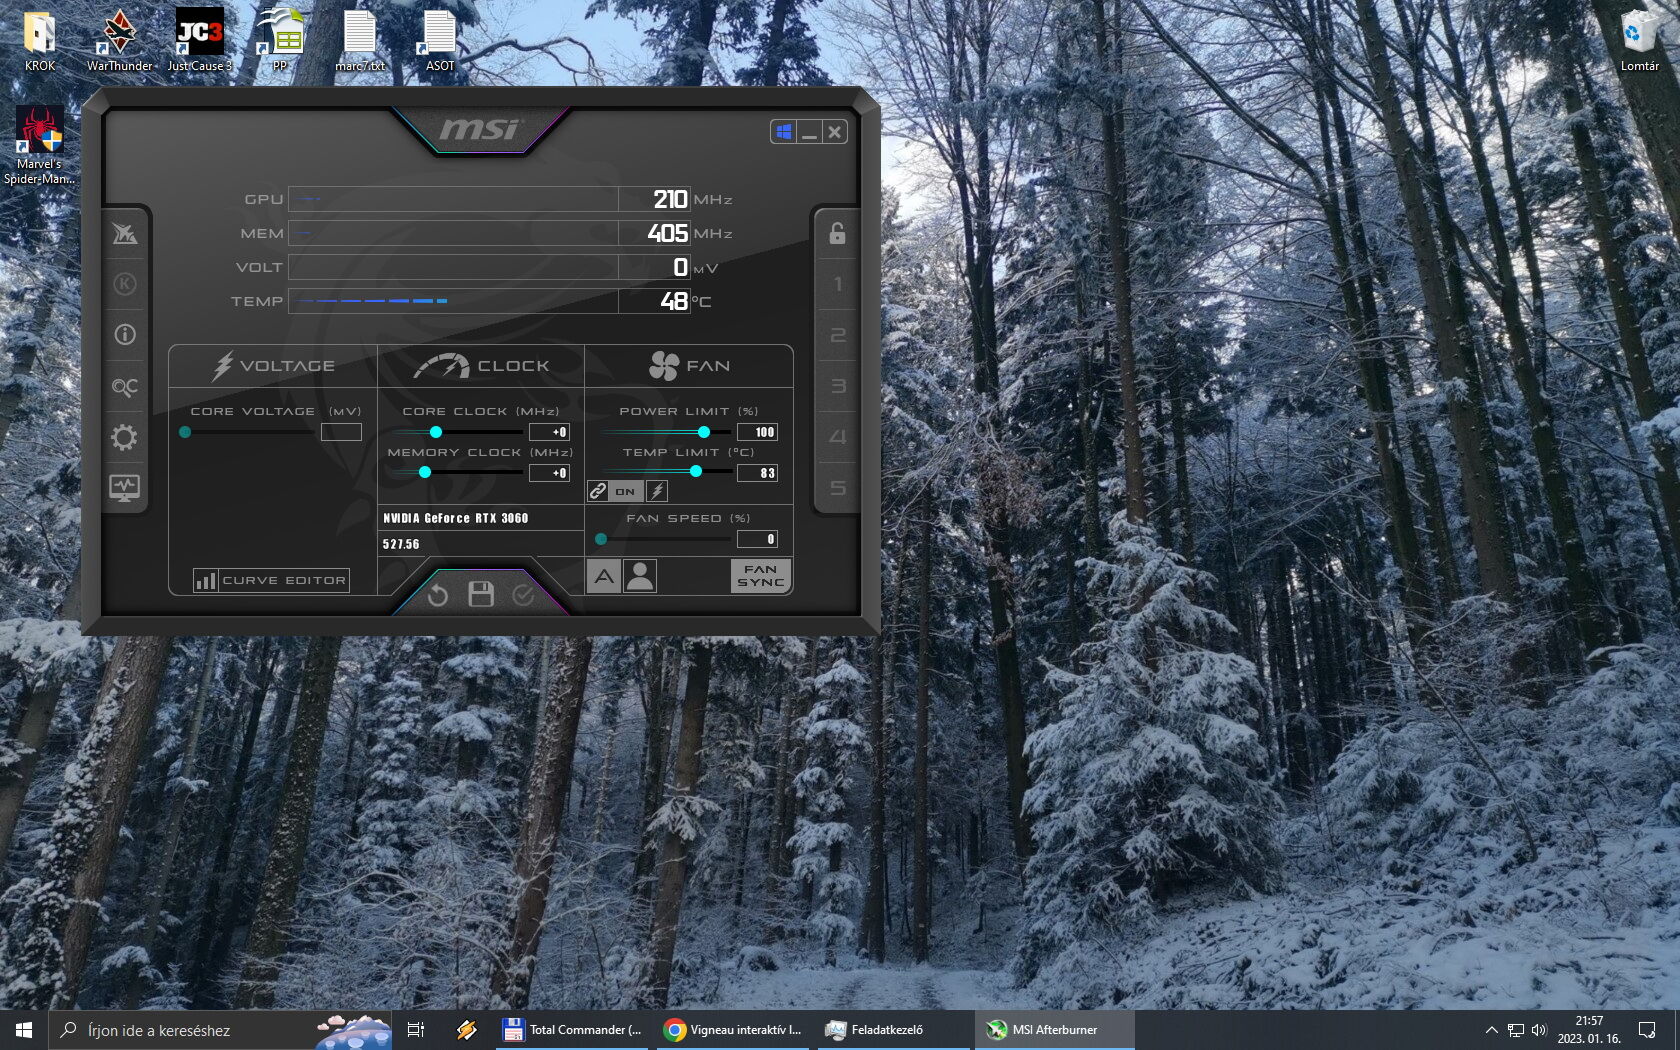This screenshot has height=1050, width=1680.
Task: Select the Marvel's Spider-Man desktop shortcut
Action: click(x=40, y=146)
